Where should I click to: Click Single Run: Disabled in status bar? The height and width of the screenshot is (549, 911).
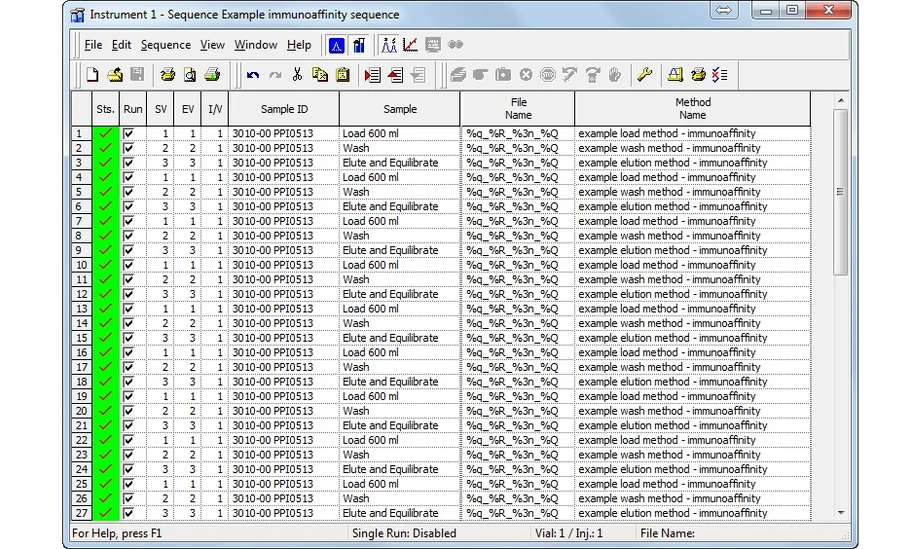coord(404,533)
